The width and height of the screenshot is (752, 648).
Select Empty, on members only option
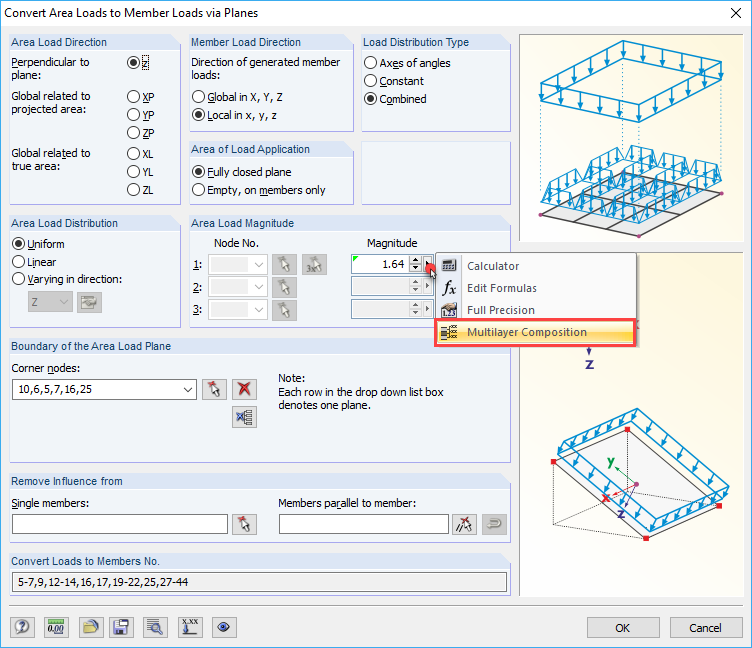point(198,190)
